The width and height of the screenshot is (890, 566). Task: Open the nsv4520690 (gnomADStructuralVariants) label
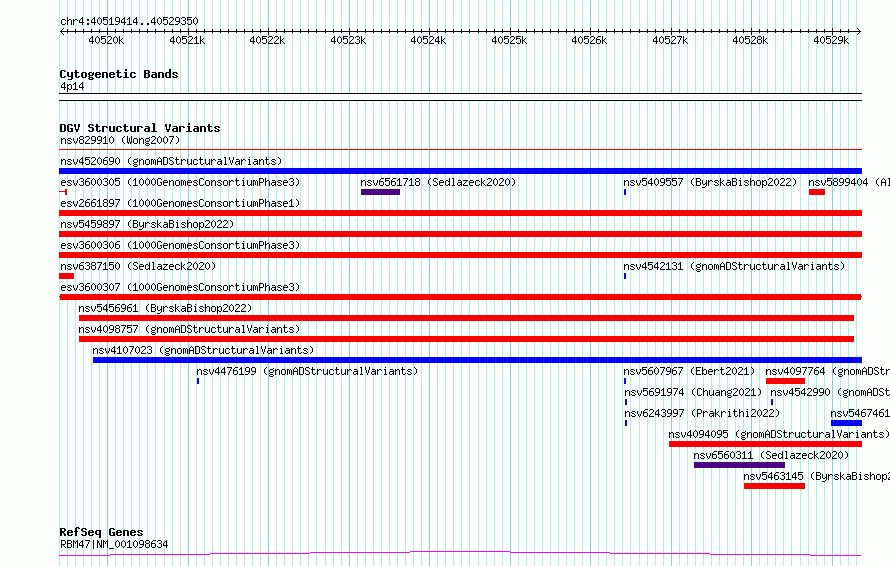point(171,161)
